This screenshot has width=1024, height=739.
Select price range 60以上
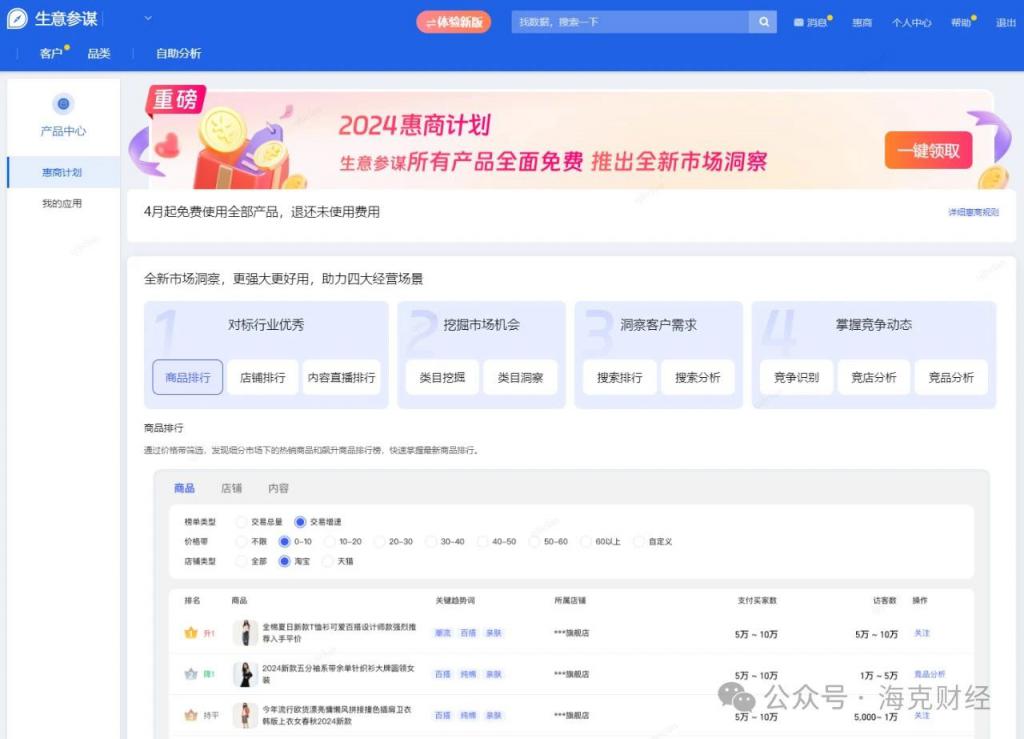pos(586,541)
